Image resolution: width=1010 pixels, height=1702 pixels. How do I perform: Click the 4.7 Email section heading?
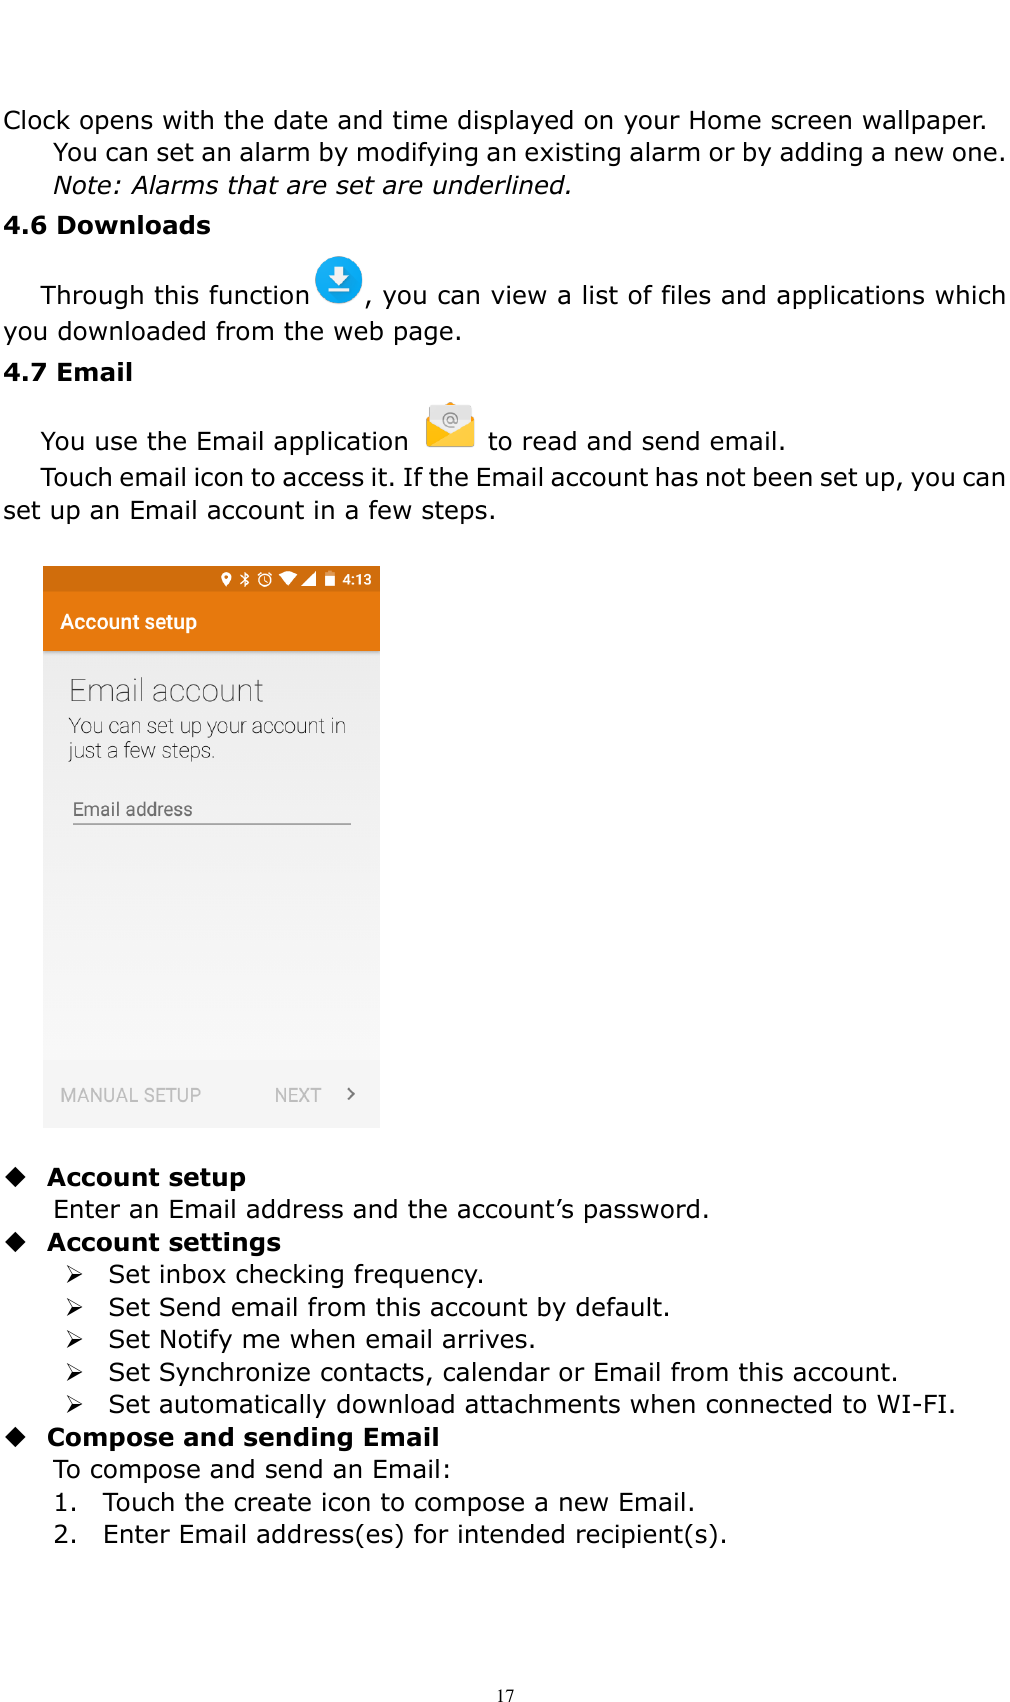[x=68, y=372]
